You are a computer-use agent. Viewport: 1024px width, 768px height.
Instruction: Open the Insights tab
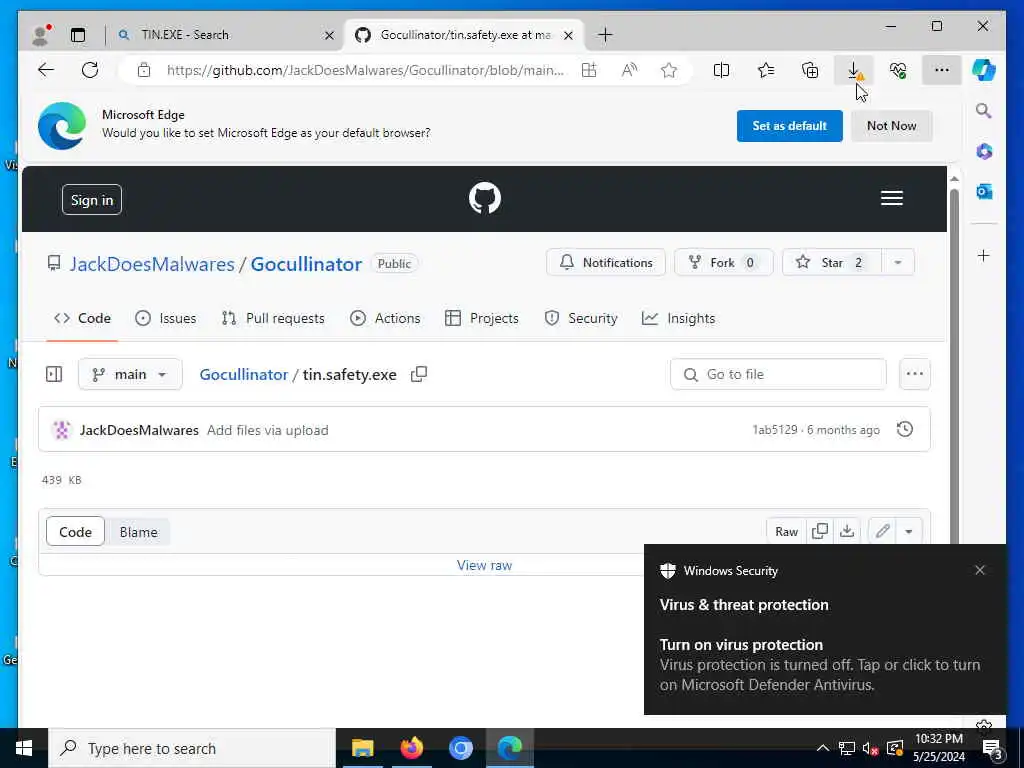(x=679, y=318)
